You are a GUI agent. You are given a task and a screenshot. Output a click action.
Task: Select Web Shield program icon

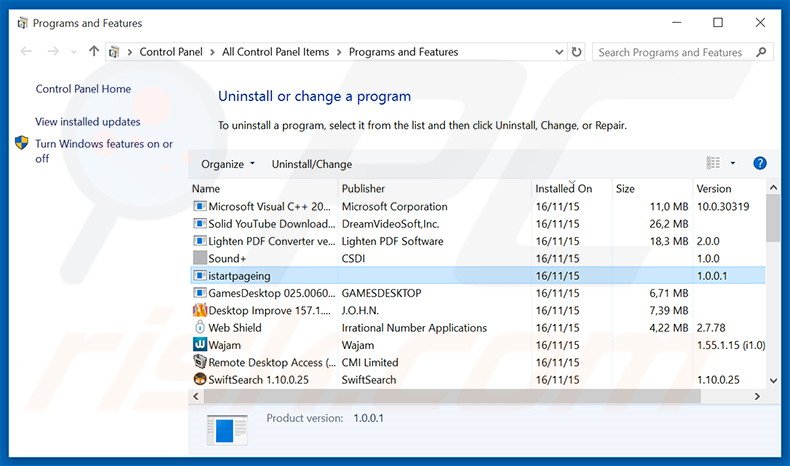tap(200, 327)
